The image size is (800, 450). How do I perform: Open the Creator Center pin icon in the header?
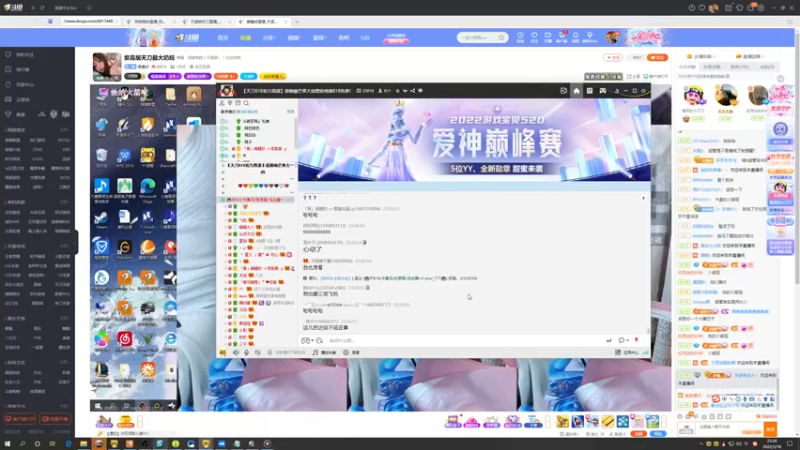point(589,37)
